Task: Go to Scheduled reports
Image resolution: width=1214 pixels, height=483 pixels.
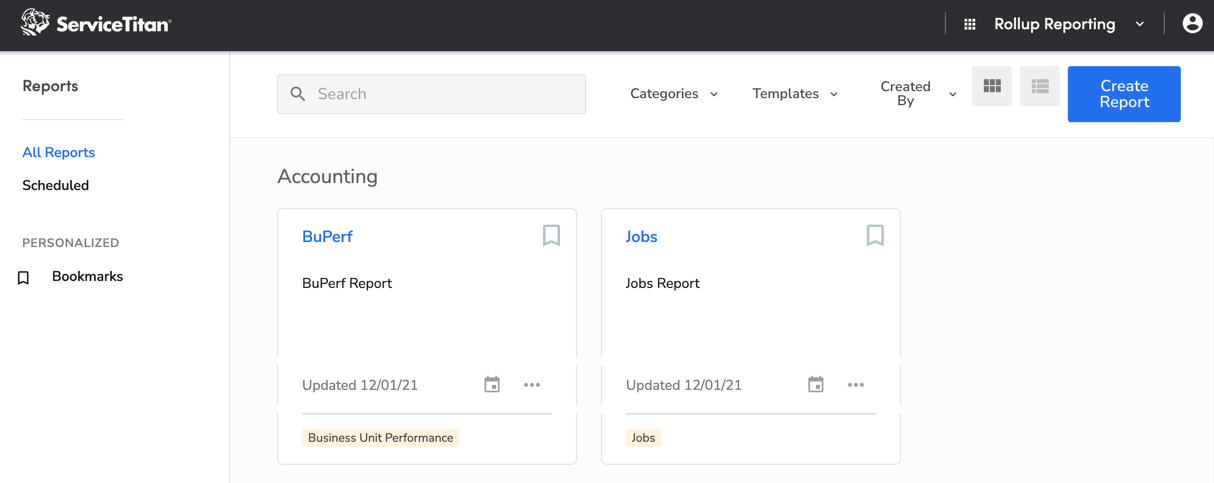Action: (56, 185)
